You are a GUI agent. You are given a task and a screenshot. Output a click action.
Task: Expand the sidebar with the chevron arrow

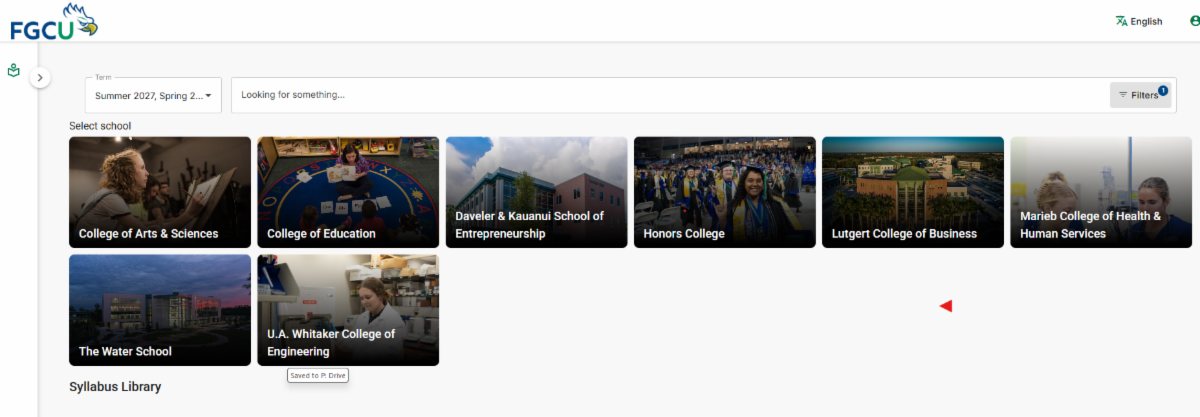pyautogui.click(x=40, y=77)
